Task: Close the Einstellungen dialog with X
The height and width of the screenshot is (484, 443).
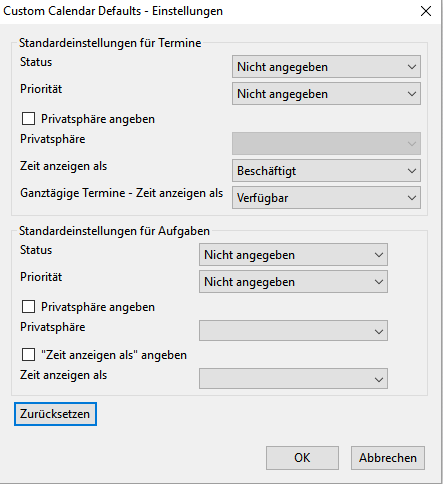Action: pyautogui.click(x=426, y=11)
